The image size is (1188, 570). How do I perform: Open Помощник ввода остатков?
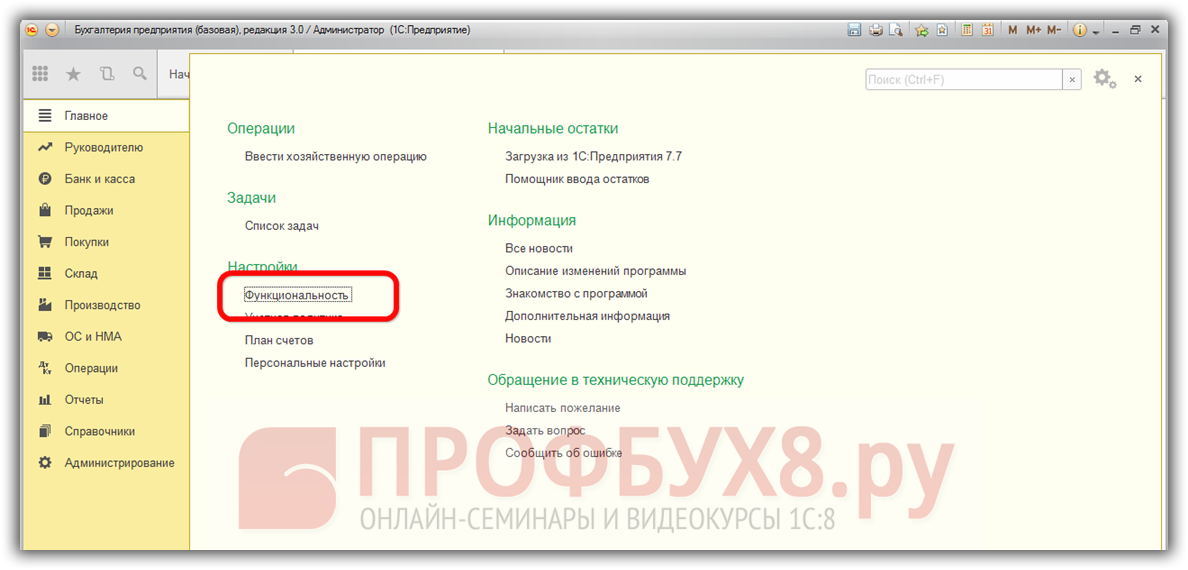(577, 180)
